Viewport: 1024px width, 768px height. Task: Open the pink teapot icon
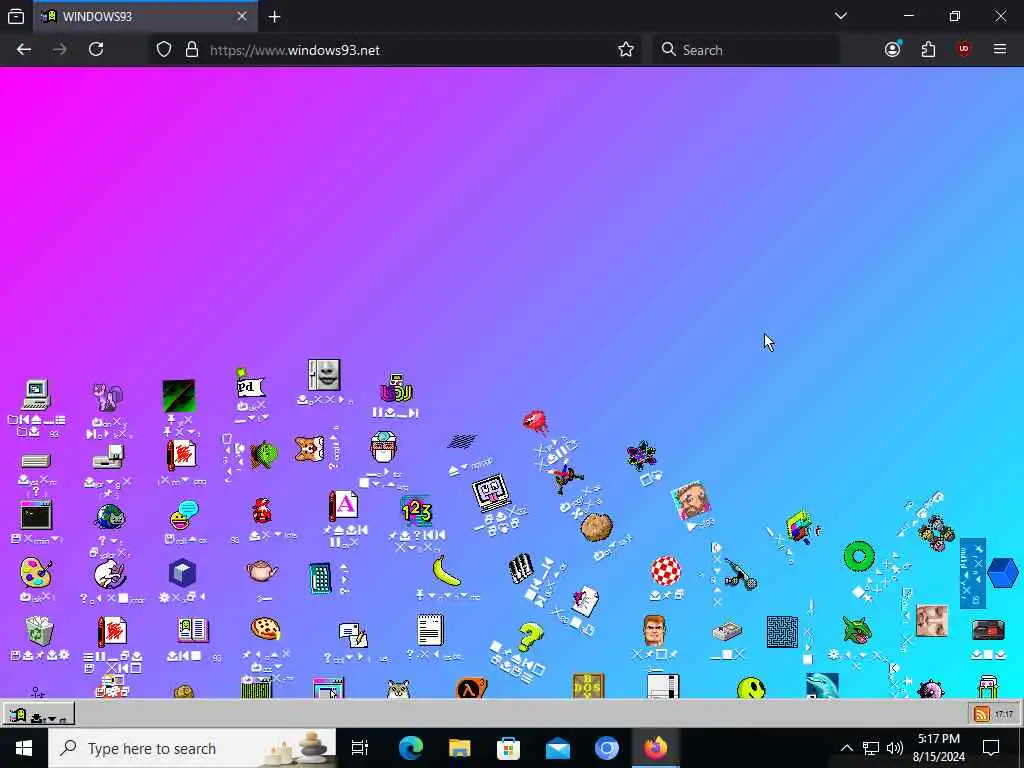[x=262, y=572]
